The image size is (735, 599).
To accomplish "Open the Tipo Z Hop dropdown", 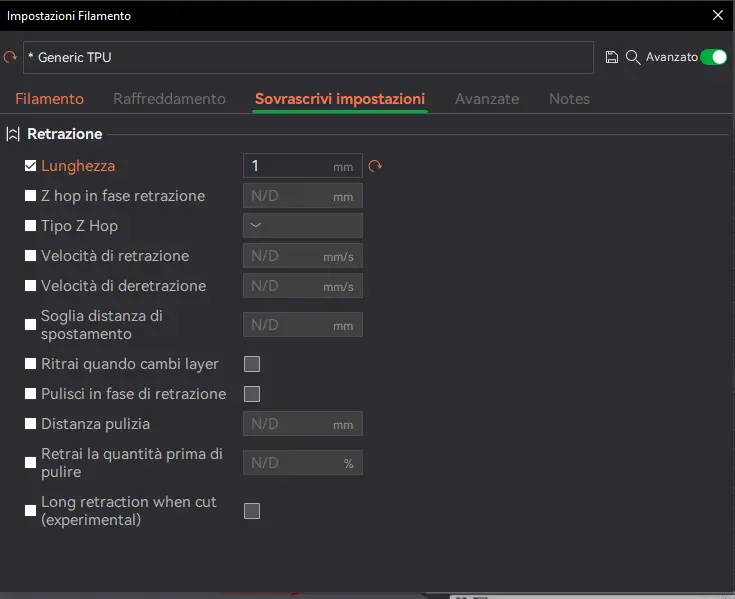I will (x=303, y=225).
